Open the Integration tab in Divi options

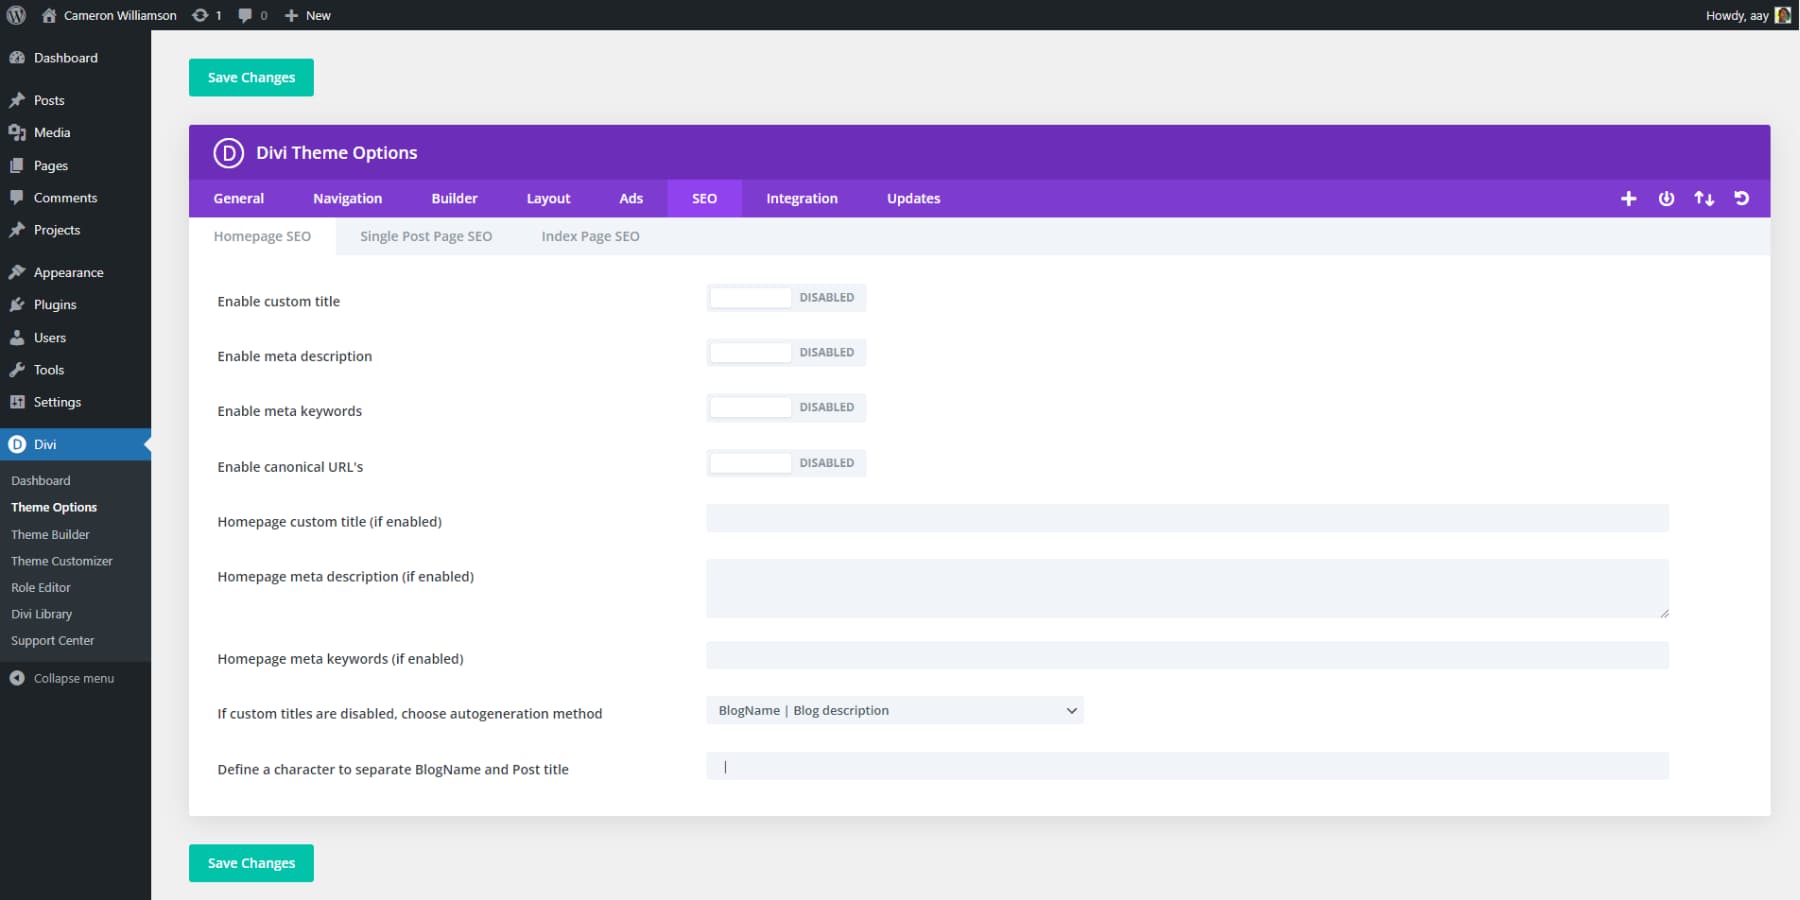click(800, 198)
